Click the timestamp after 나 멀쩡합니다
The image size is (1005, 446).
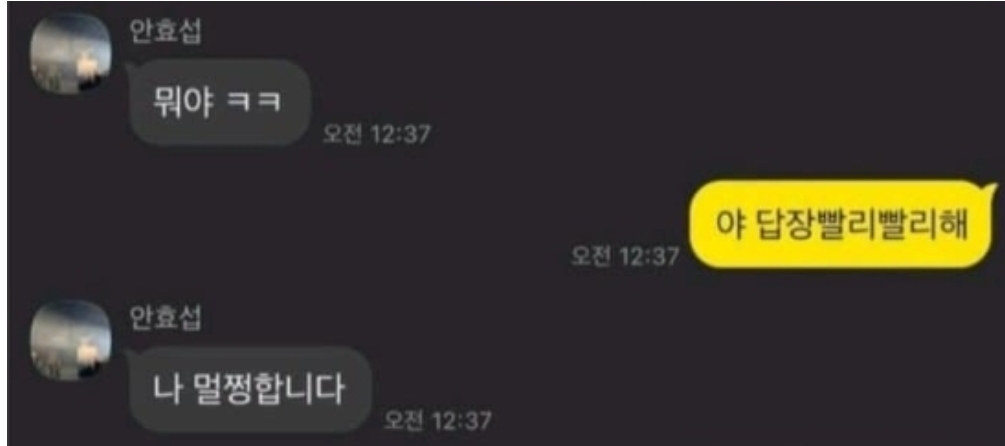[x=438, y=421]
